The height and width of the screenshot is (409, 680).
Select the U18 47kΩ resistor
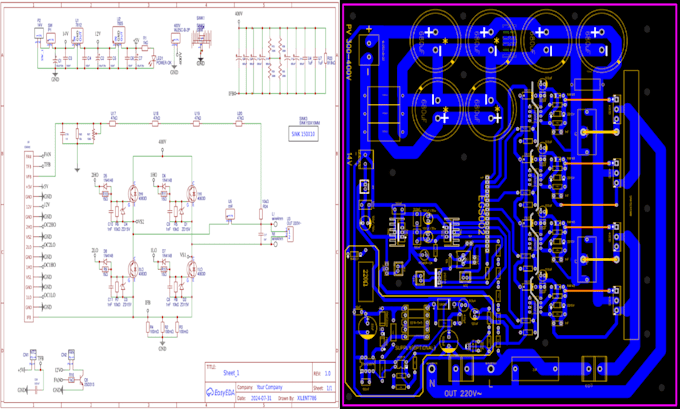pyautogui.click(x=156, y=124)
